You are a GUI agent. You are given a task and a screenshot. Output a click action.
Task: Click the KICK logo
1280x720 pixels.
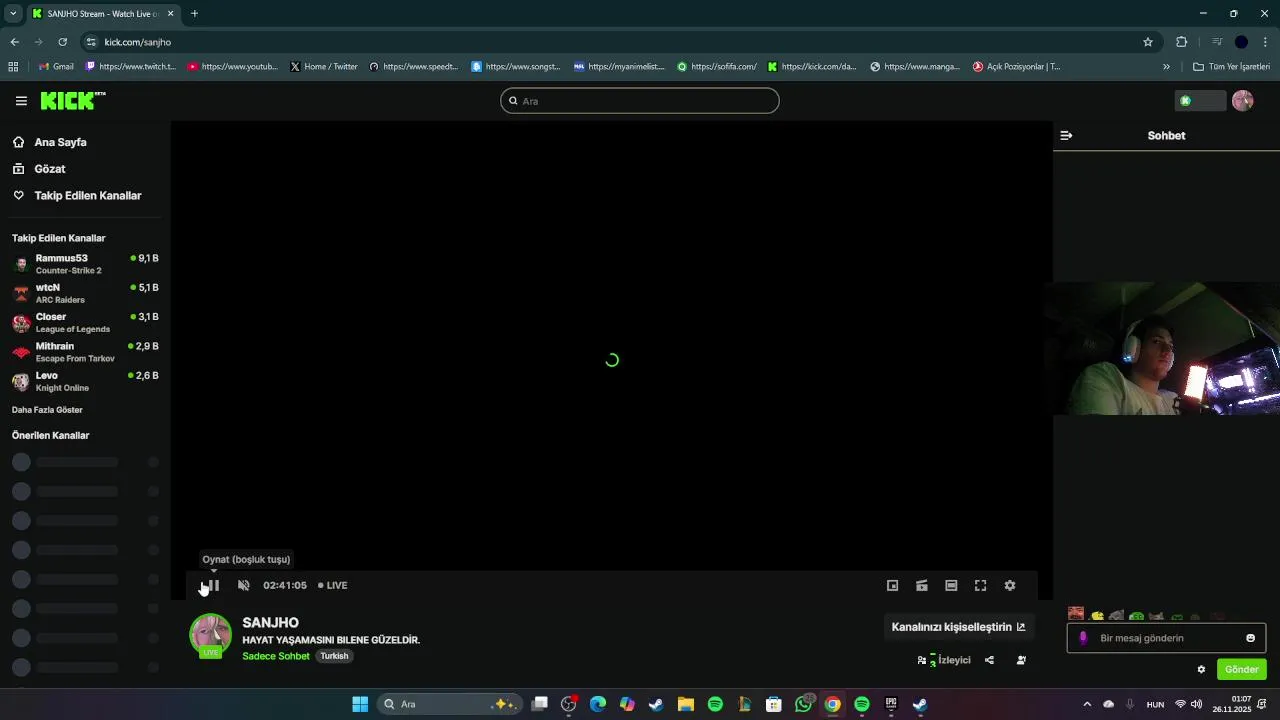(72, 100)
